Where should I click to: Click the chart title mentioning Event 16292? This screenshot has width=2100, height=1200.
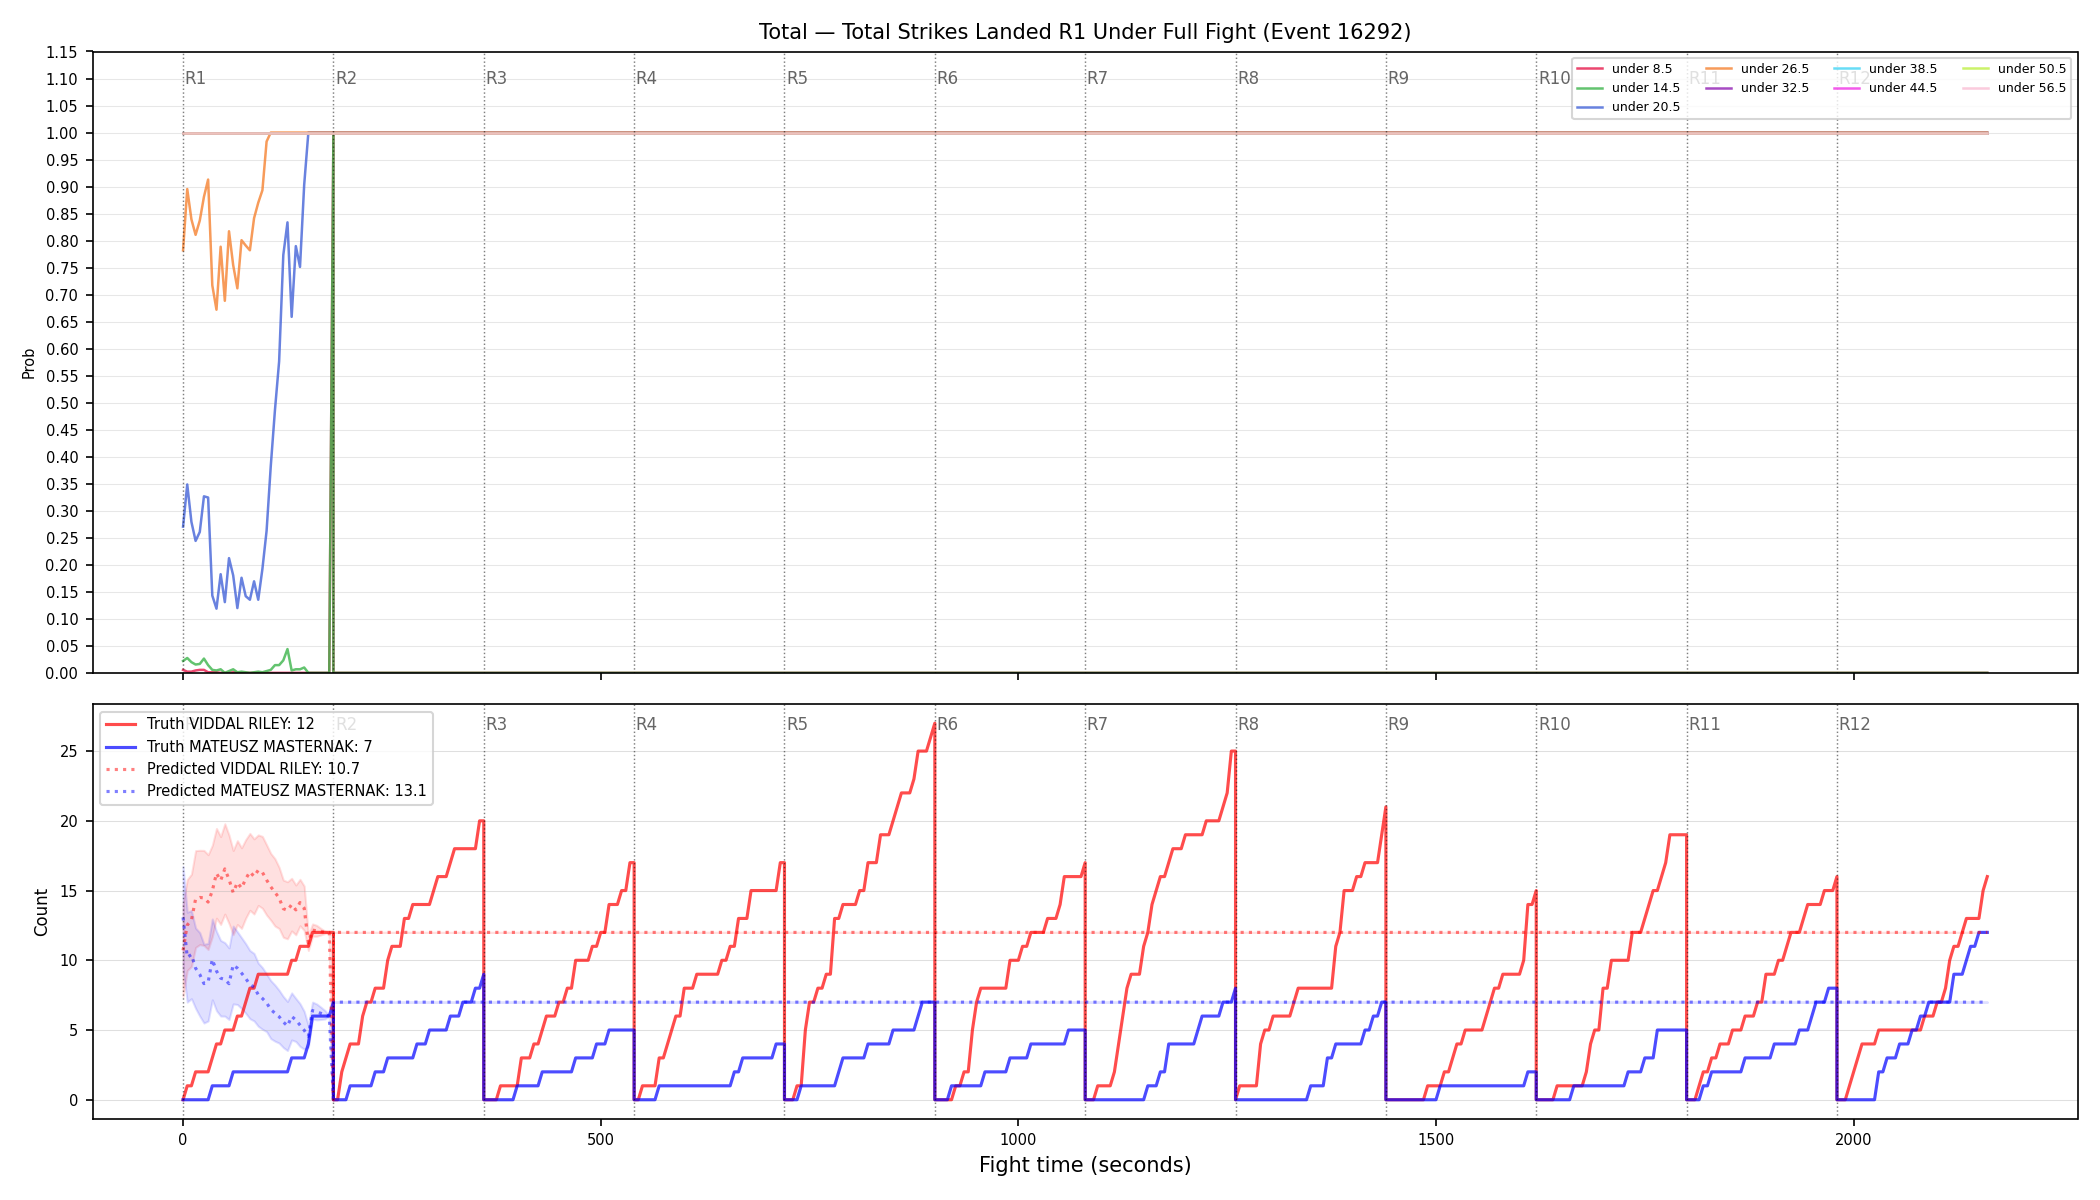1085,32
